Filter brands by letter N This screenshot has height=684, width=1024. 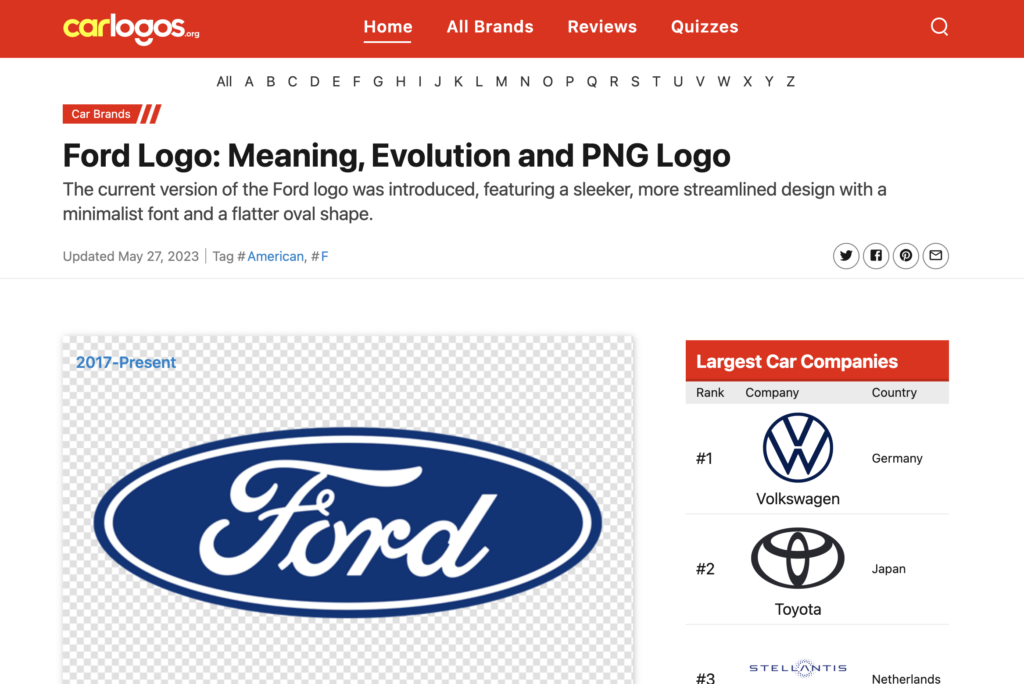[524, 82]
